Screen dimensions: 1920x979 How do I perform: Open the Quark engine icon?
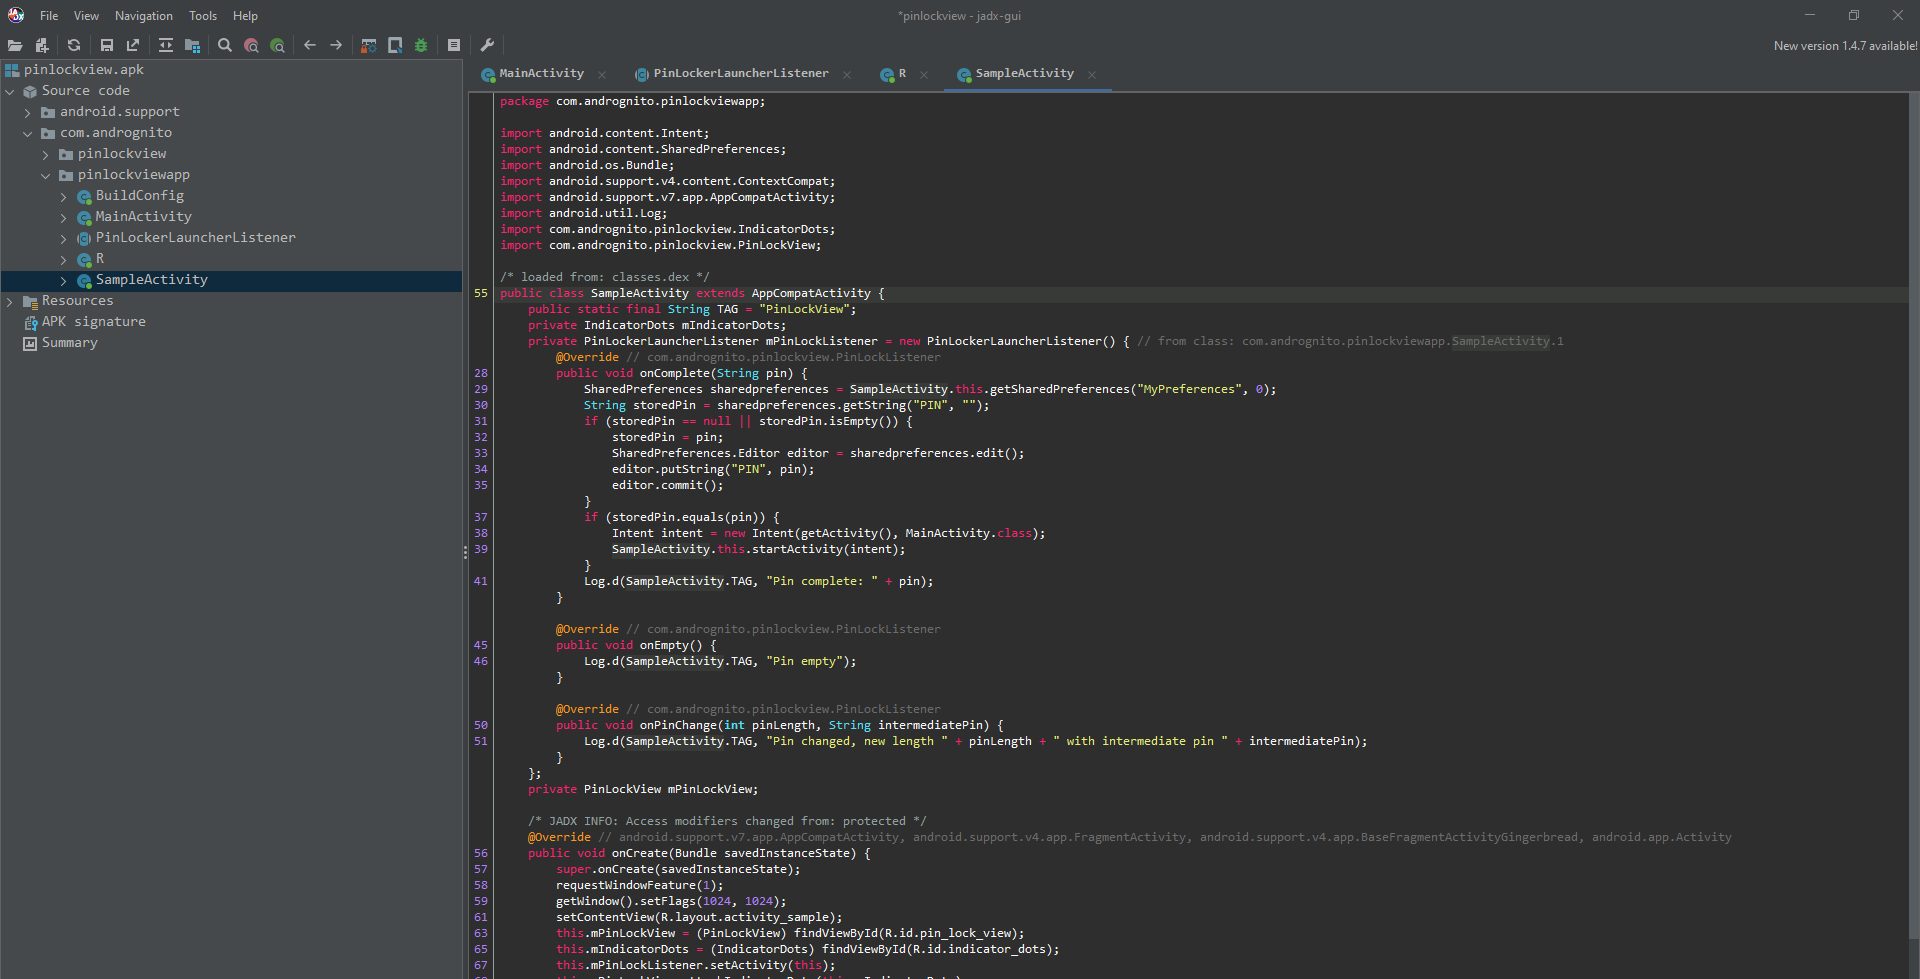(x=395, y=45)
